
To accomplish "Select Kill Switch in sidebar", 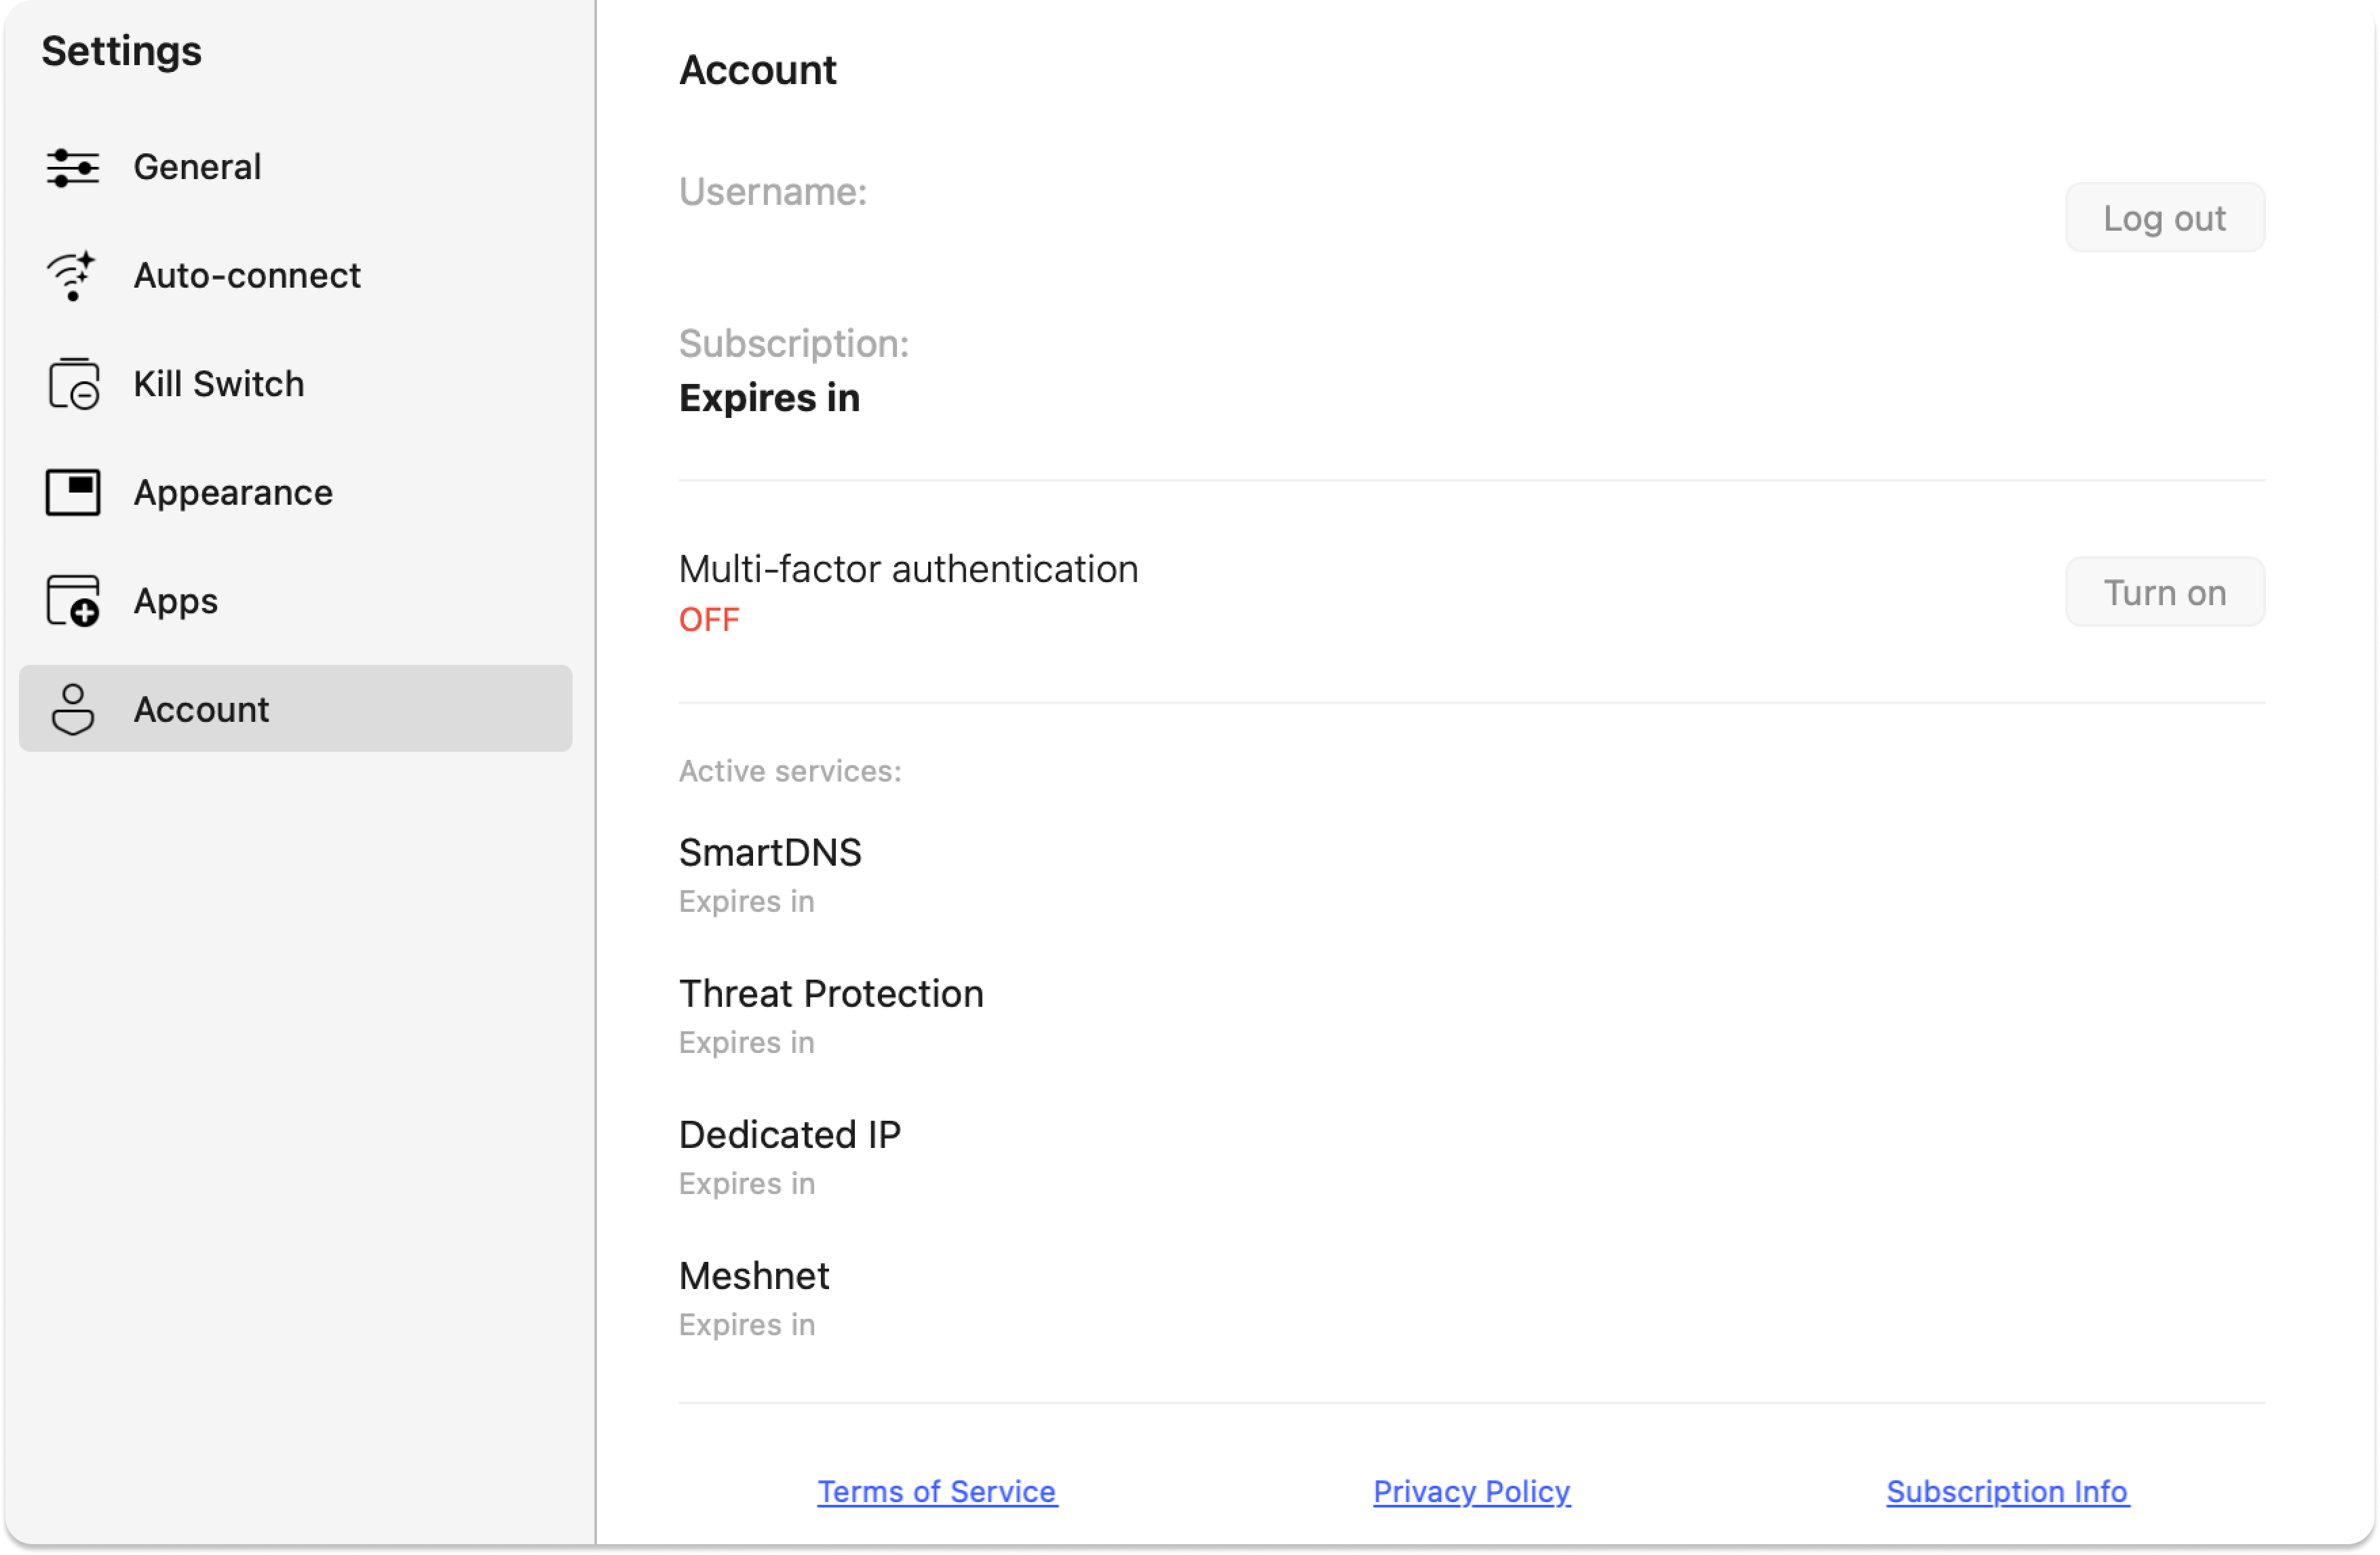I will [x=219, y=384].
